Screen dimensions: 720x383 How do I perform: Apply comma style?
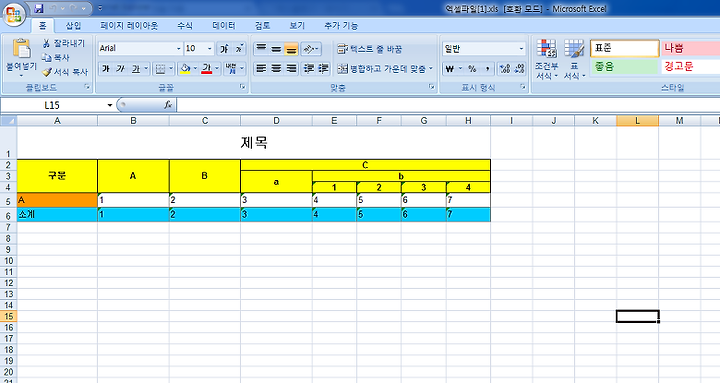tap(487, 69)
